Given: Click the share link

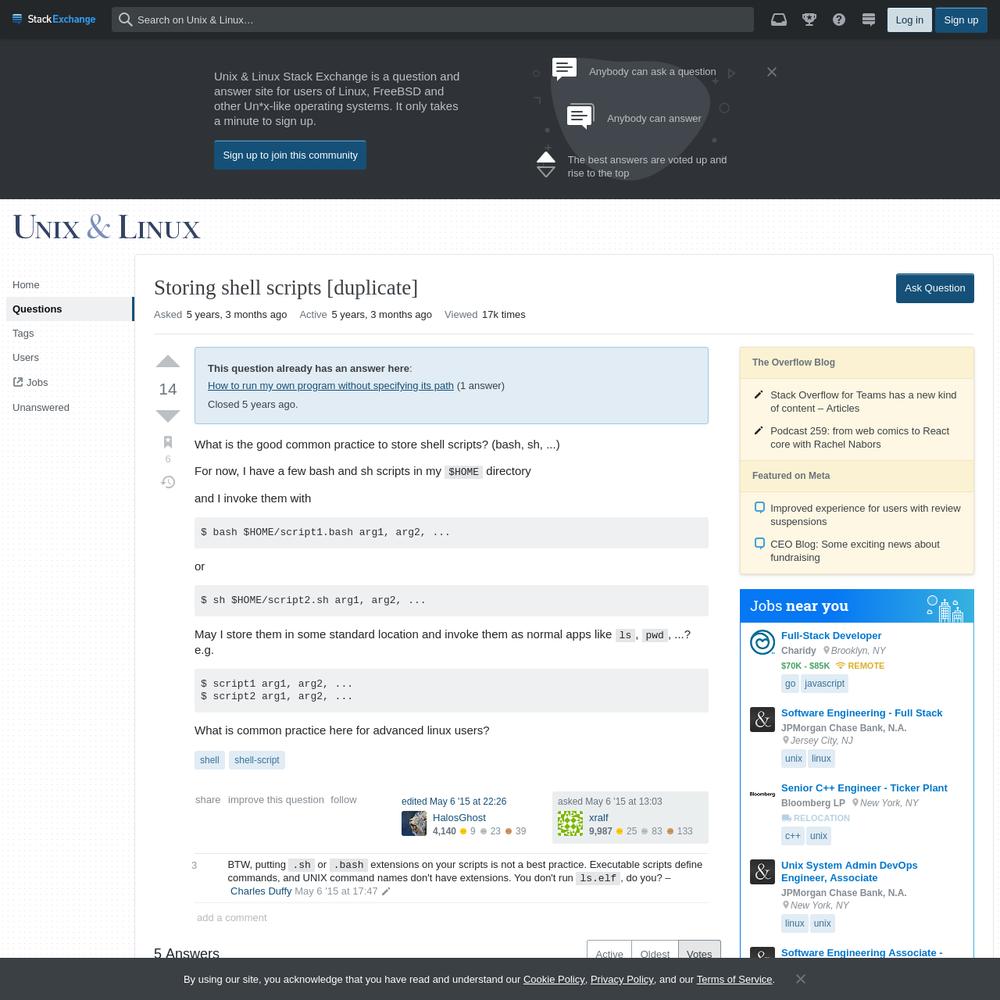Looking at the screenshot, I should [208, 800].
